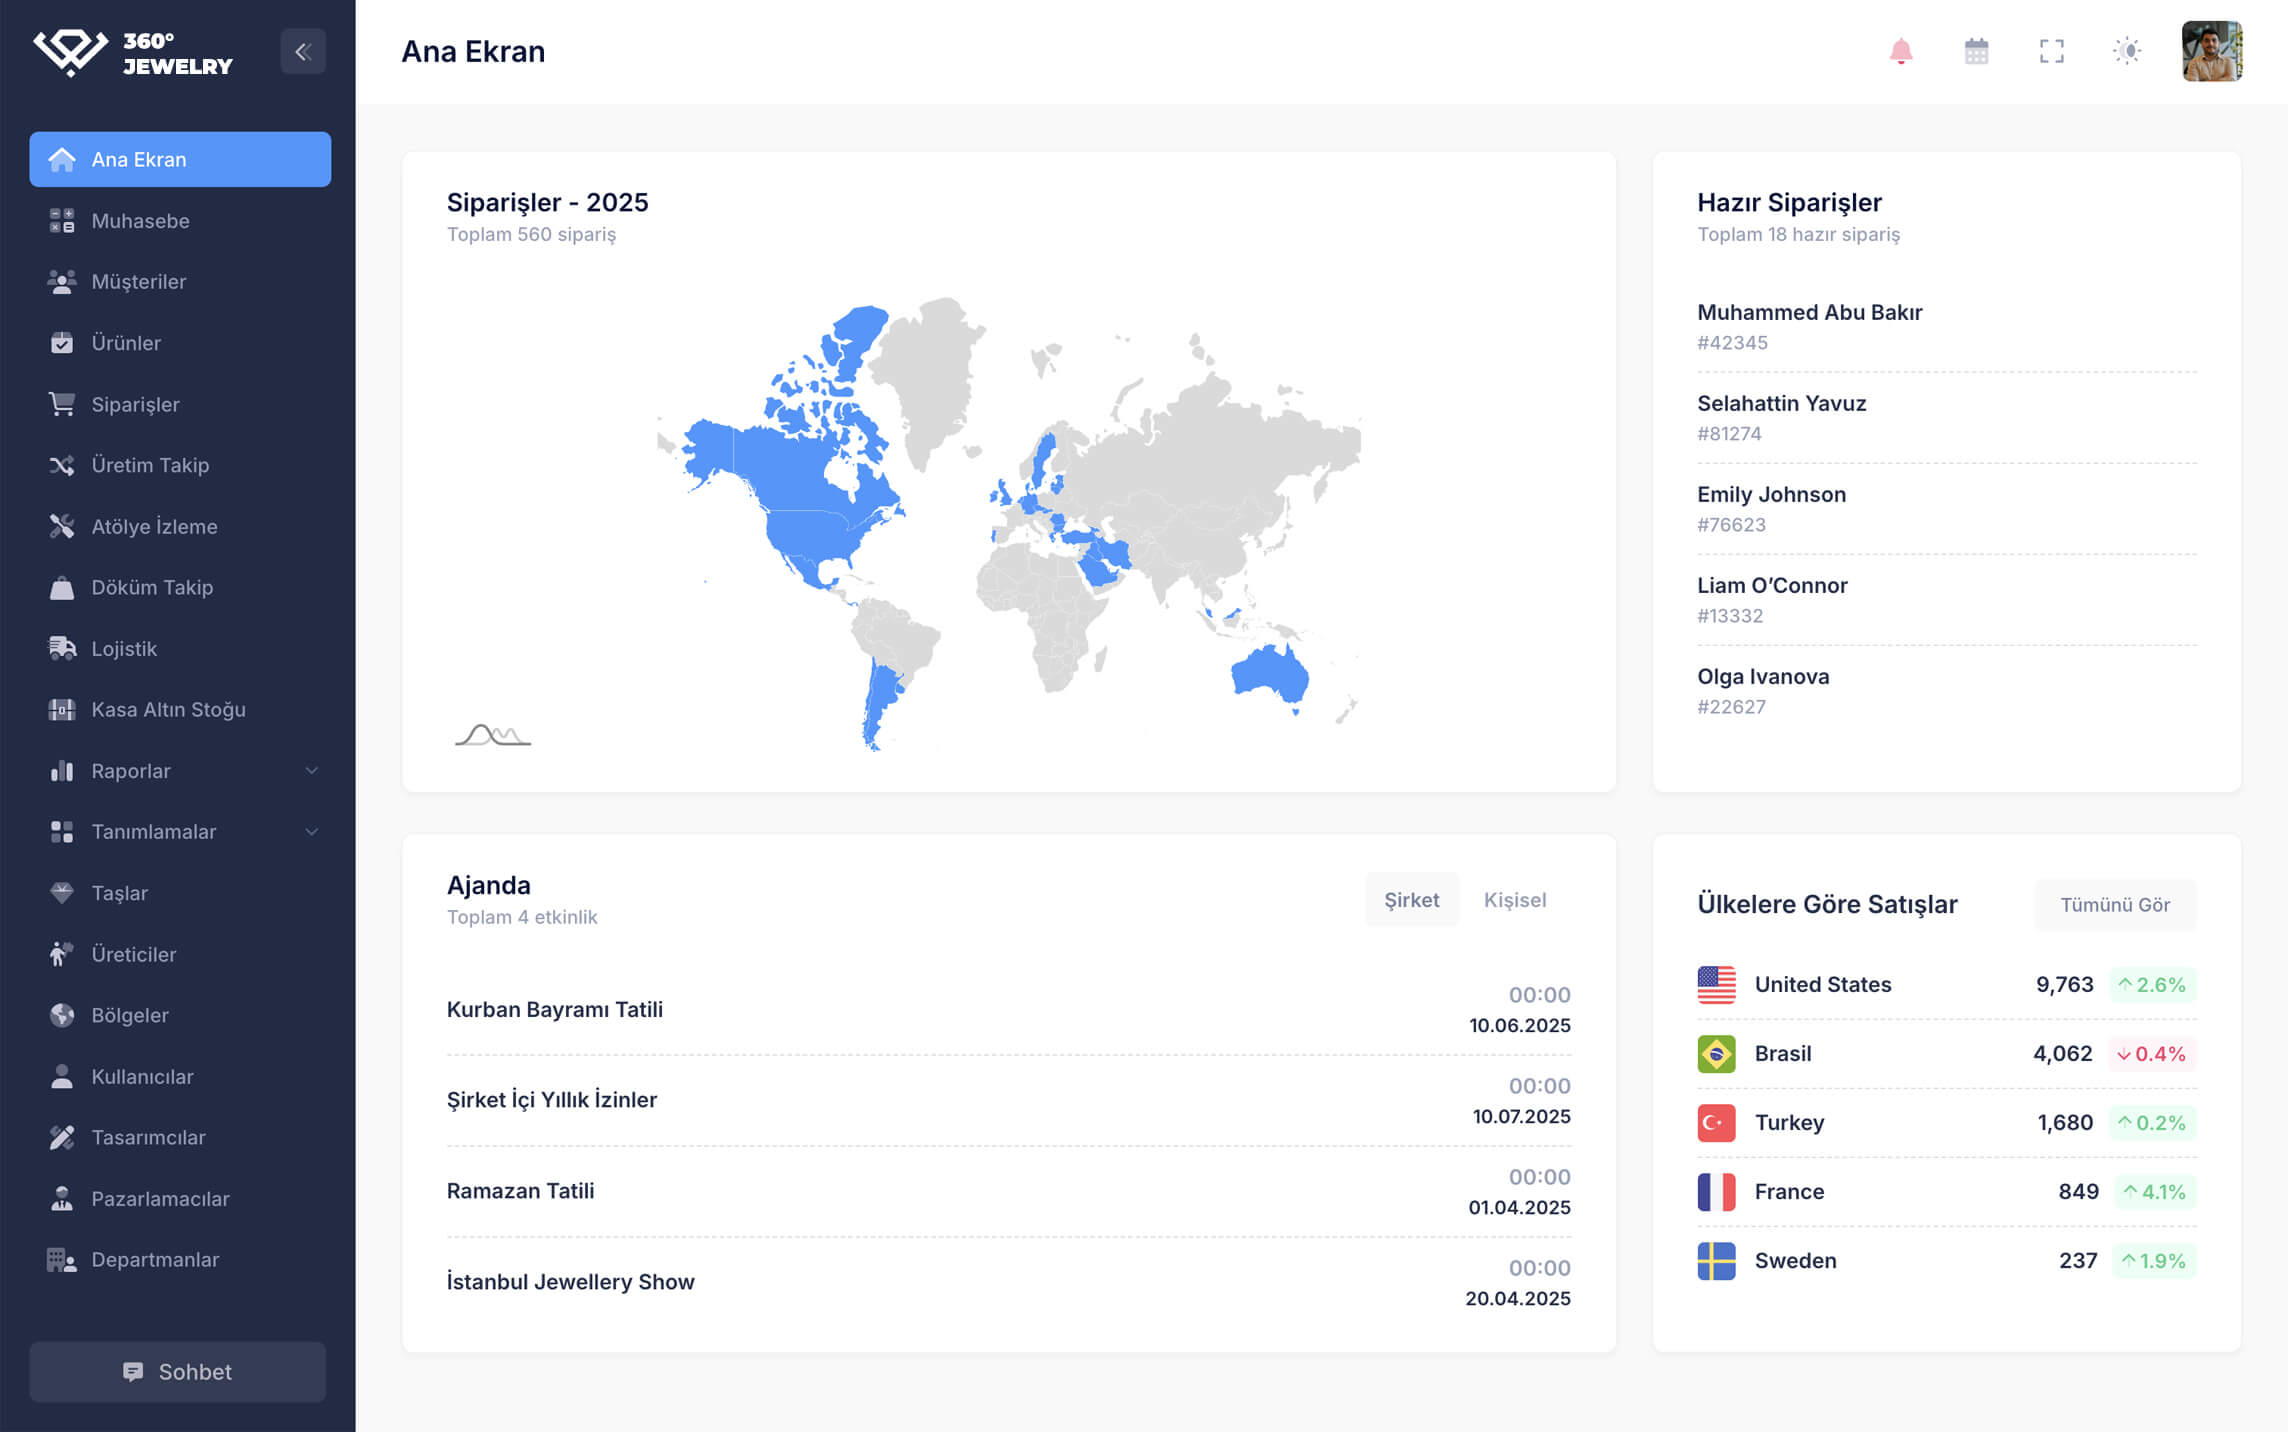Switch Ajanda to Kişisel tab
Image resolution: width=2288 pixels, height=1432 pixels.
(1514, 900)
